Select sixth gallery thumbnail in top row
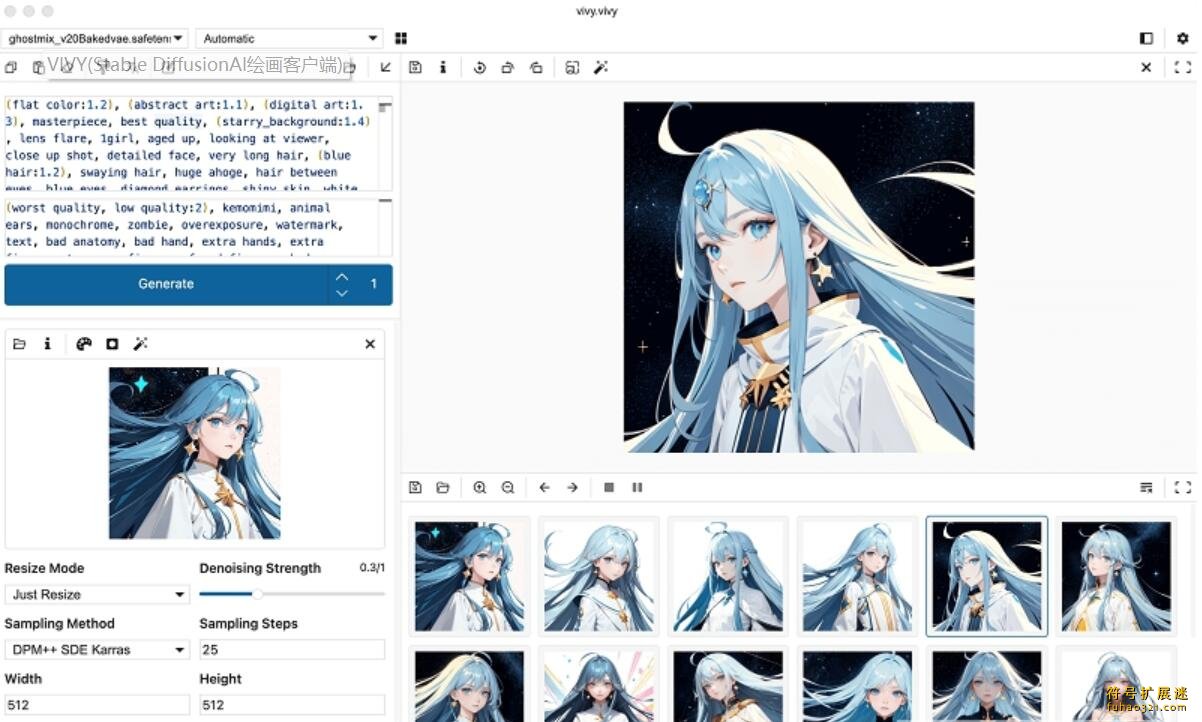The width and height of the screenshot is (1202, 722). pyautogui.click(x=1116, y=576)
